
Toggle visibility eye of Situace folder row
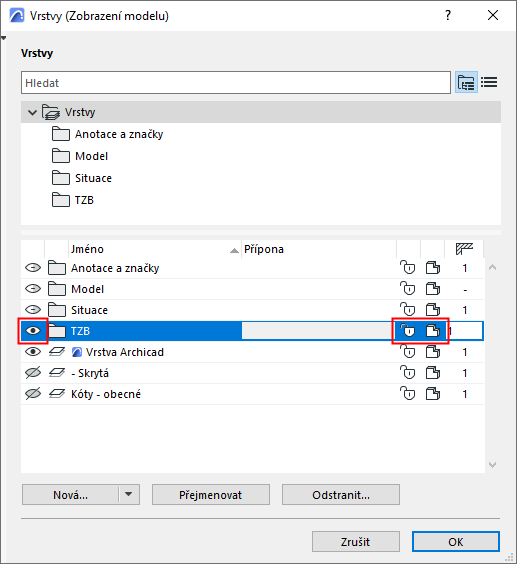coord(33,310)
